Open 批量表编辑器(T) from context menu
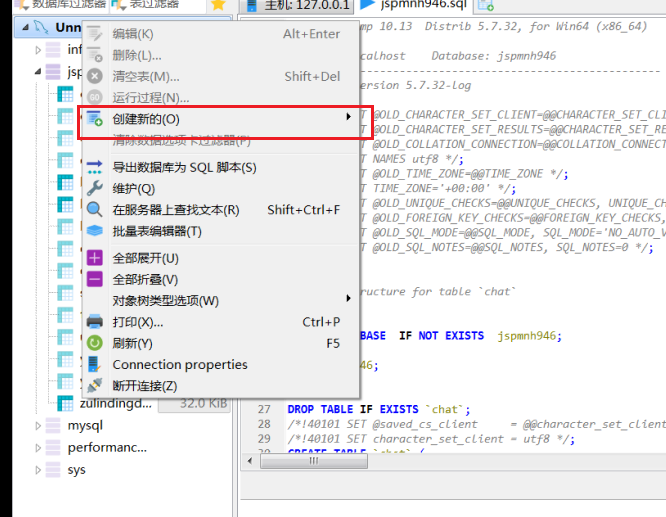The width and height of the screenshot is (666, 517). [x=221, y=232]
